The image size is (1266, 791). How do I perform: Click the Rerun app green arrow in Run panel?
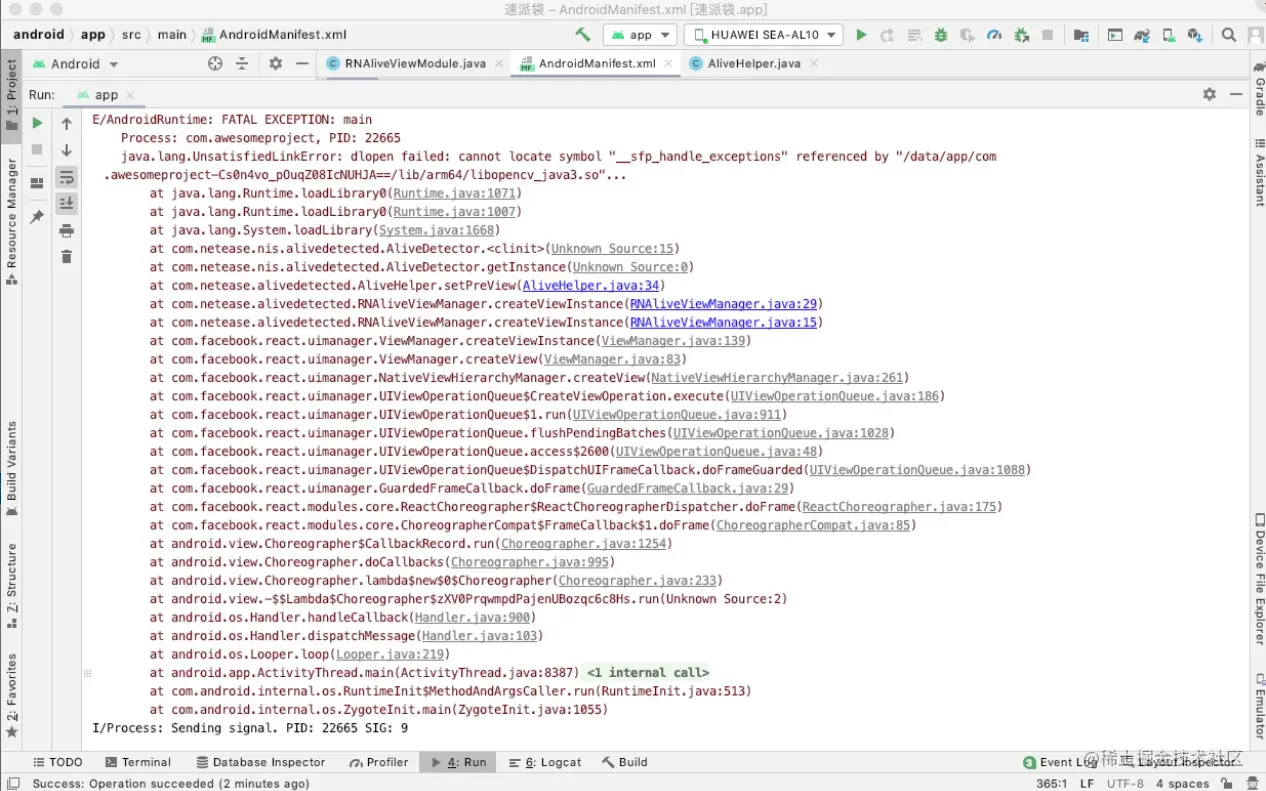37,123
